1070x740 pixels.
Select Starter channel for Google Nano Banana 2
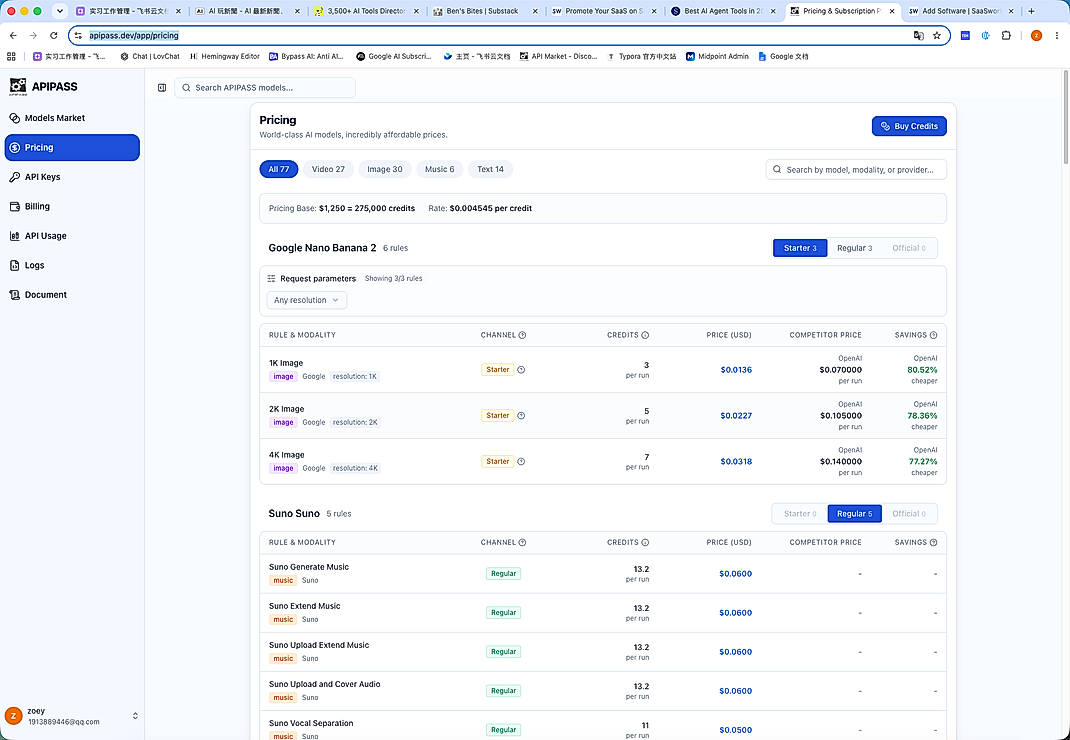pyautogui.click(x=800, y=248)
